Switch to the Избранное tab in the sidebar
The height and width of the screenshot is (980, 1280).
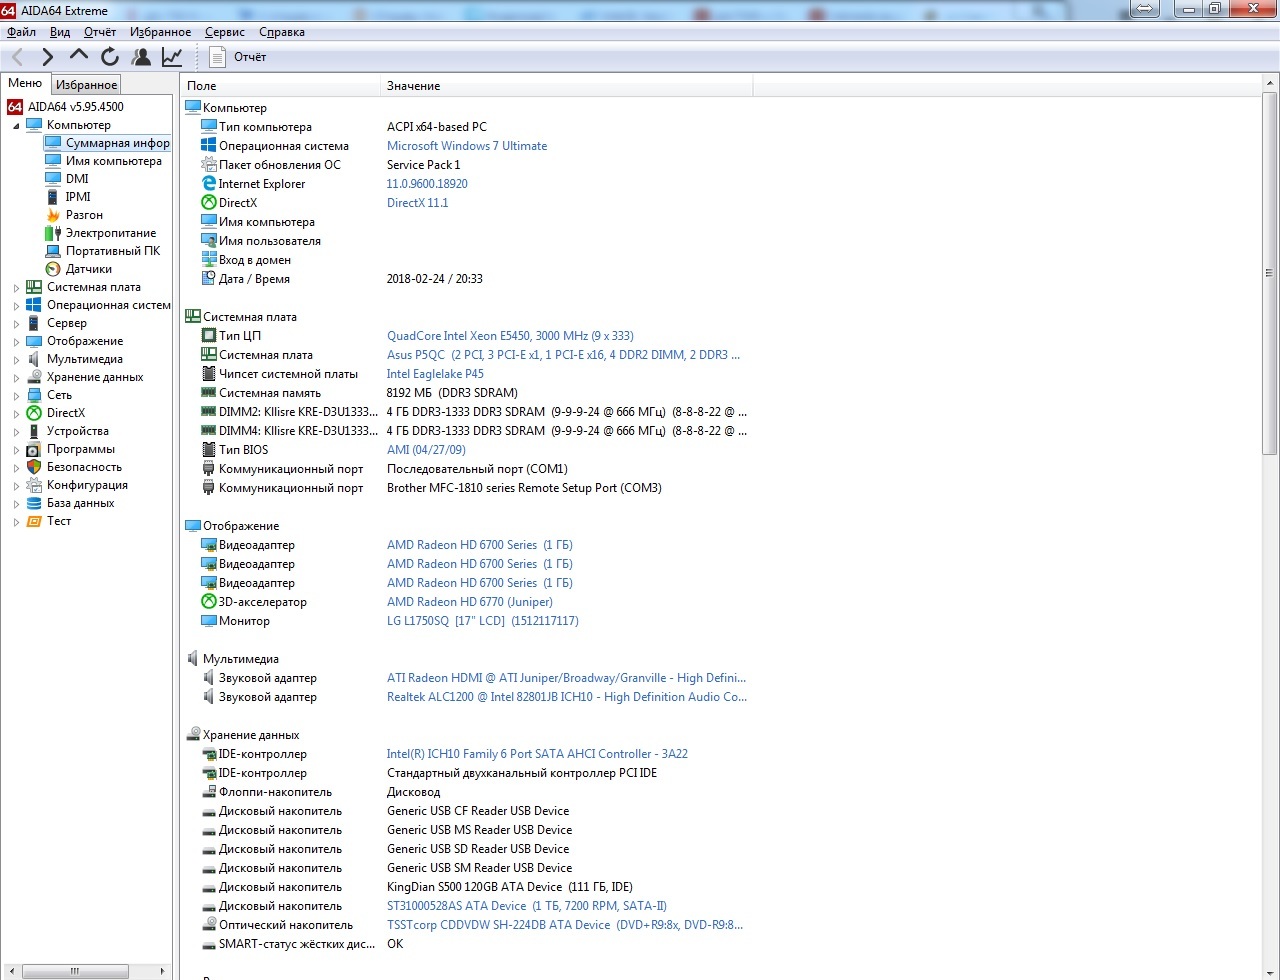click(x=86, y=85)
